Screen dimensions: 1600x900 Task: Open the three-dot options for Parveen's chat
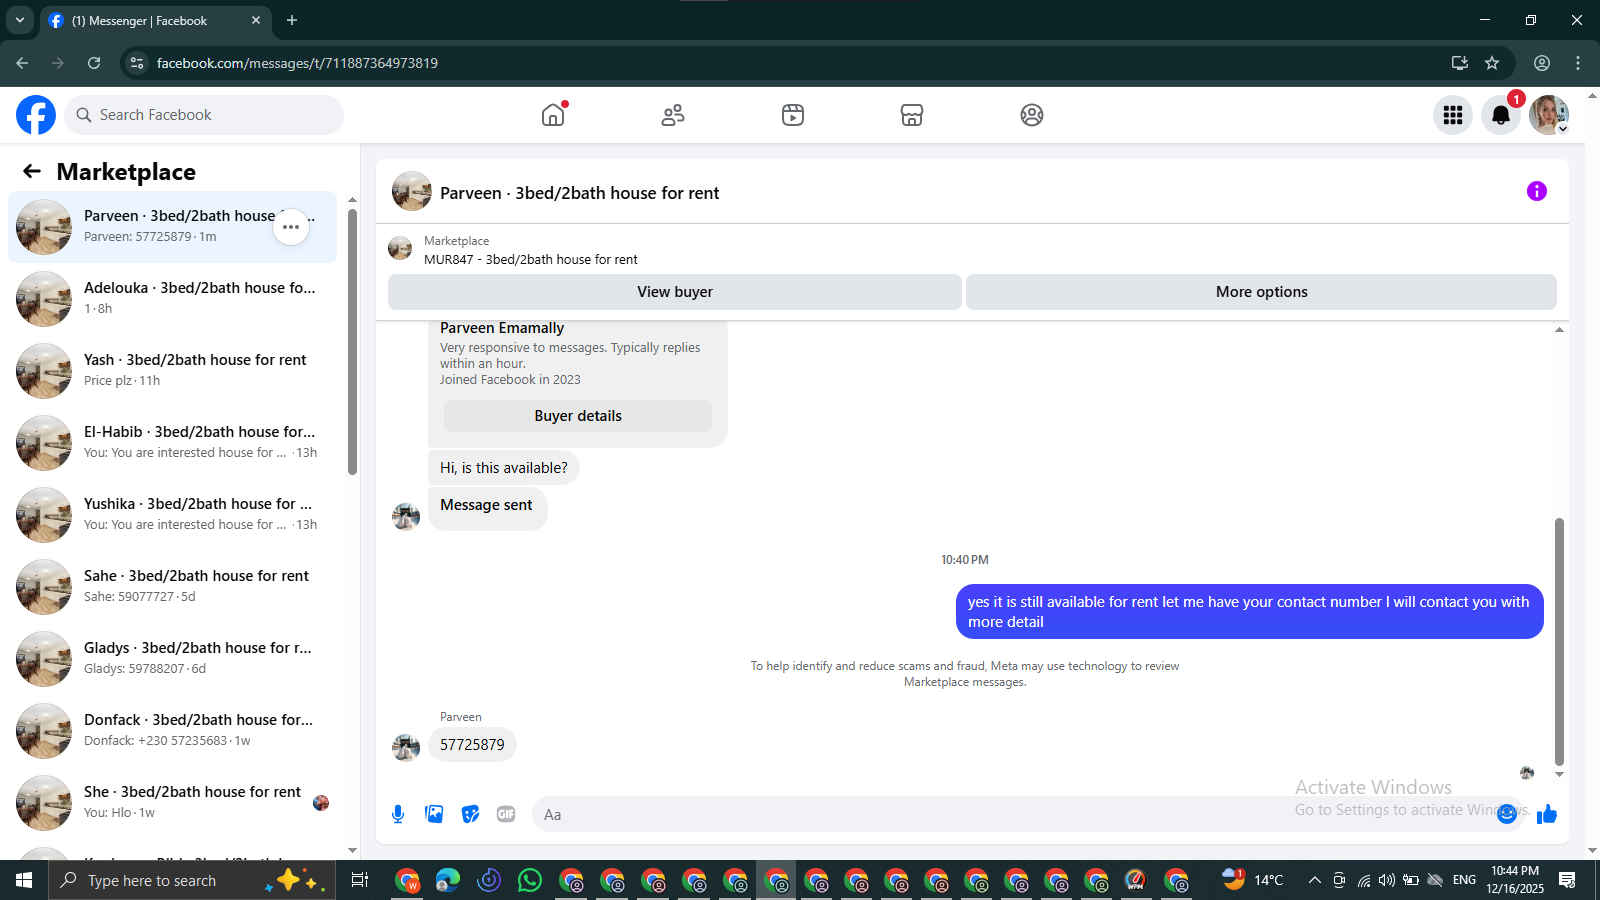pyautogui.click(x=291, y=227)
